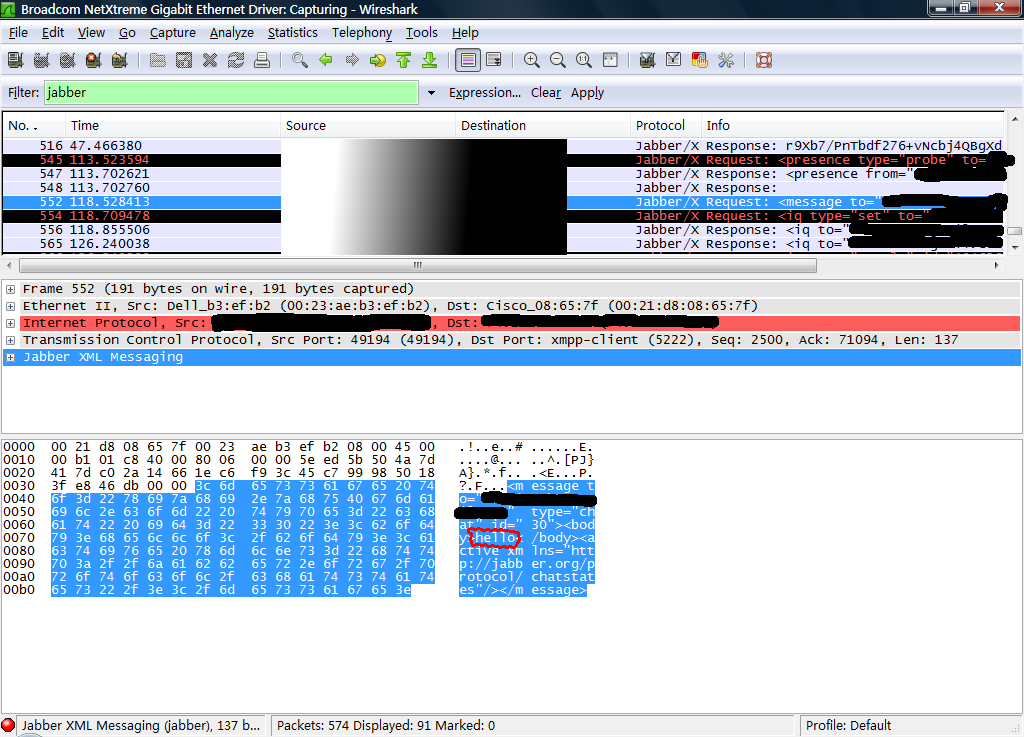This screenshot has width=1024, height=737.
Task: Jump to the last packet
Action: pyautogui.click(x=429, y=61)
